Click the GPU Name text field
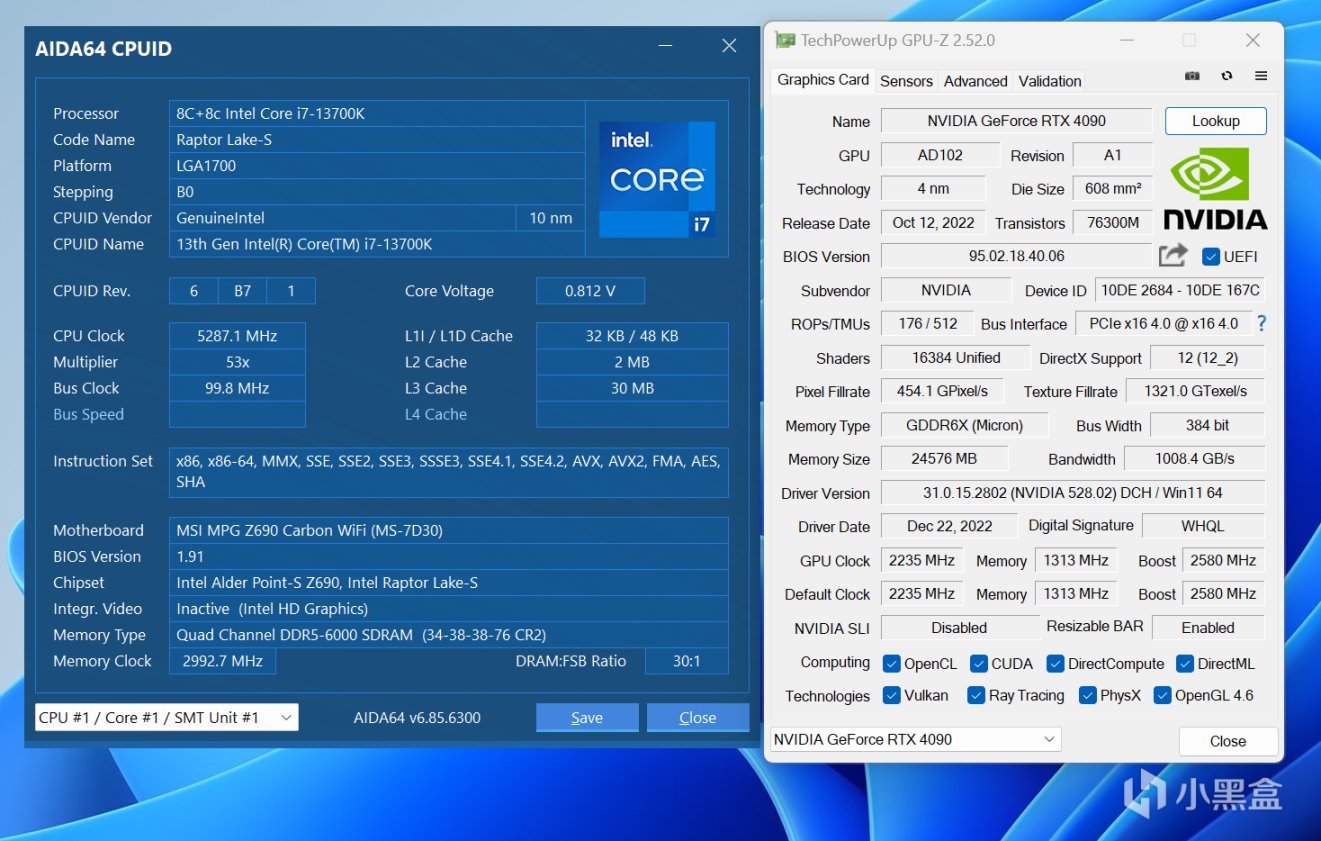 pos(1016,121)
